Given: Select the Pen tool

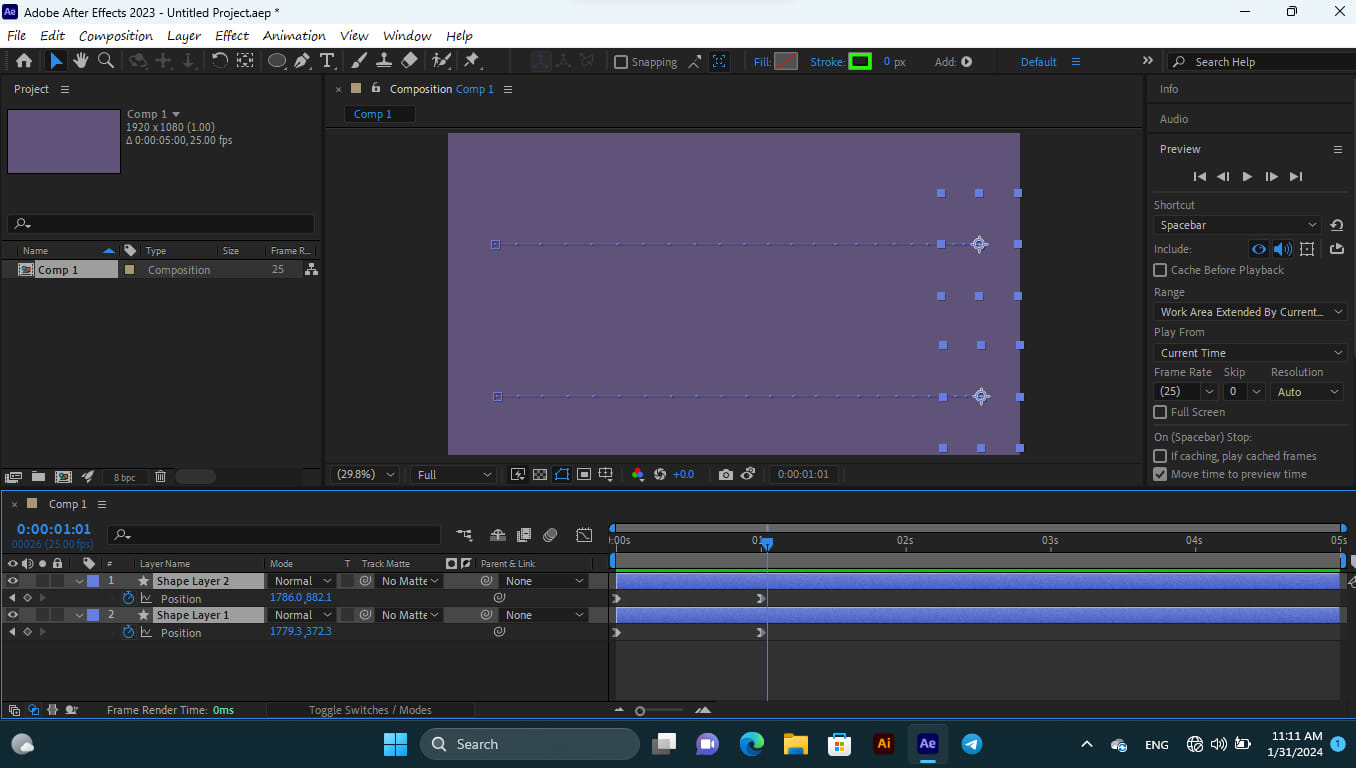Looking at the screenshot, I should (303, 61).
